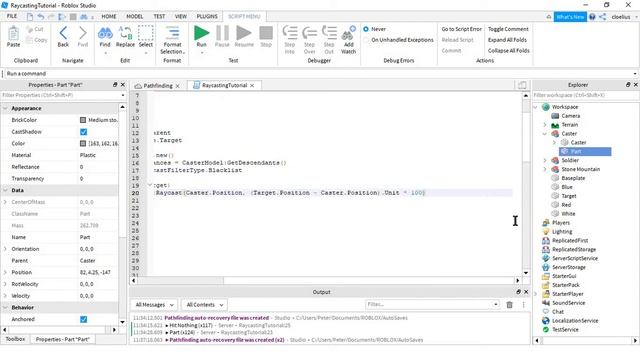640x360 pixels.
Task: Click Format Selection icon
Action: click(x=172, y=33)
